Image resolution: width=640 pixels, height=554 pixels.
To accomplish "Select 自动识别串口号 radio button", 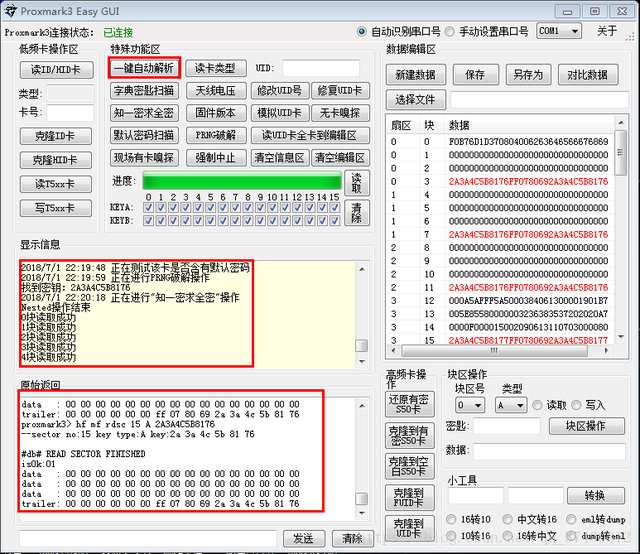I will click(x=361, y=31).
